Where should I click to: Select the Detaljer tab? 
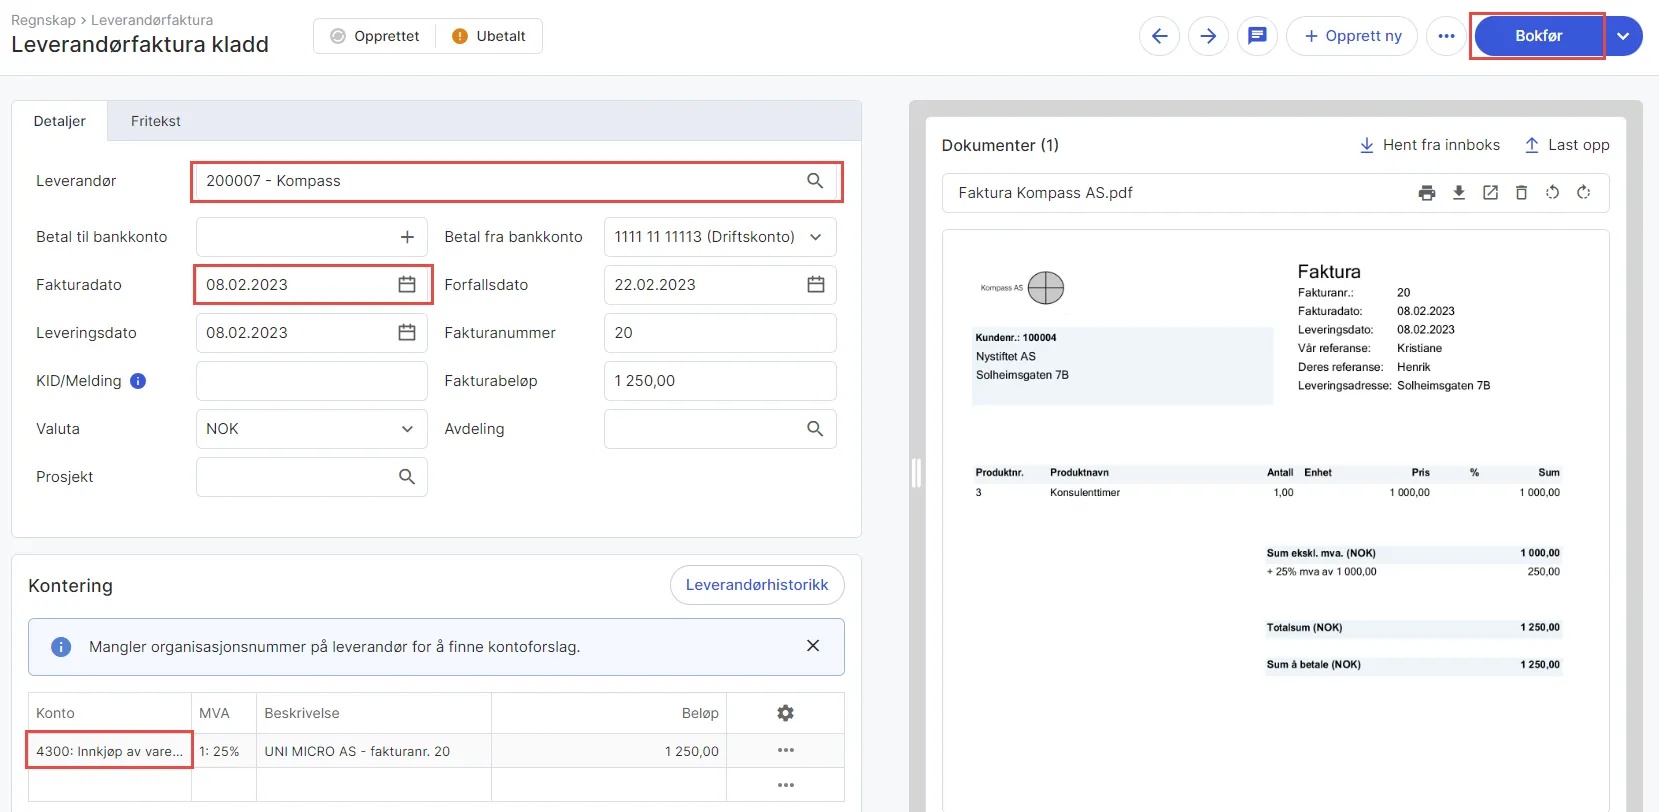point(60,121)
